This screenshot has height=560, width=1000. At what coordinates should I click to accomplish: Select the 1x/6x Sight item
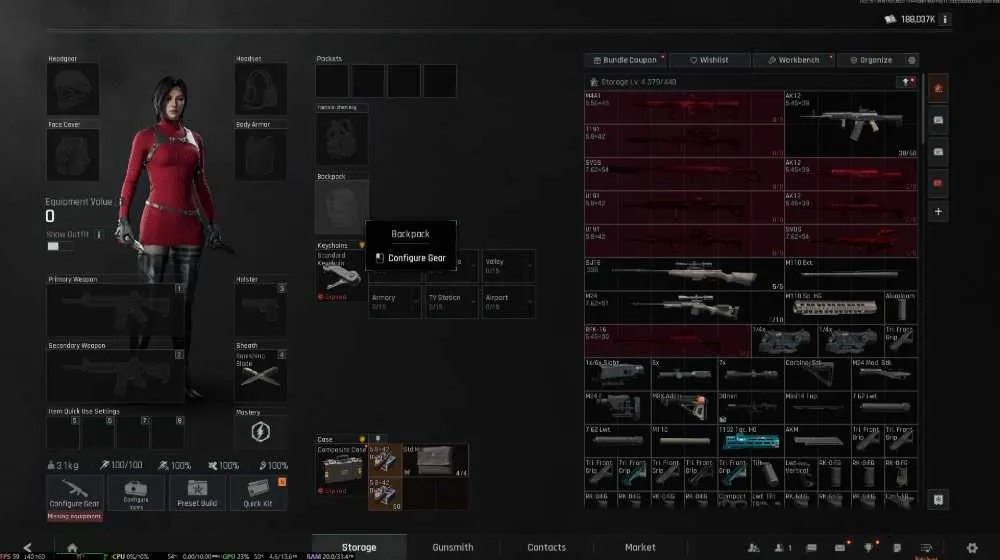[617, 374]
